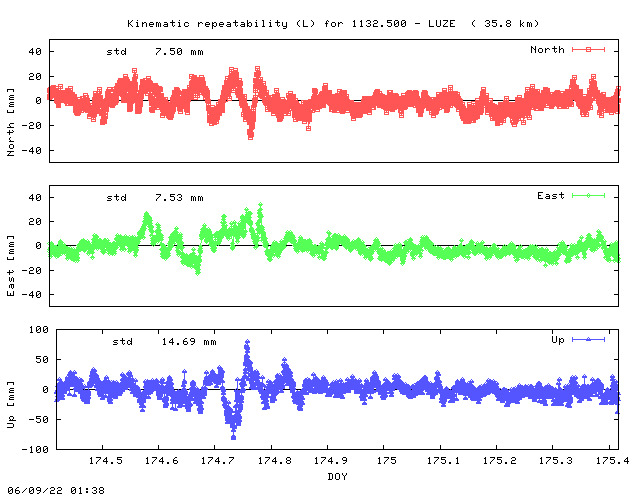The width and height of the screenshot is (640, 496).
Task: Click the 'std 7.53 mm' value in East plot
Action: click(155, 198)
